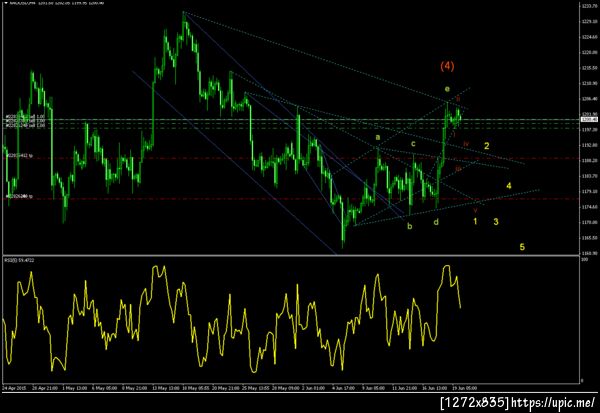Select the red 'ii' subwave label

[458, 99]
